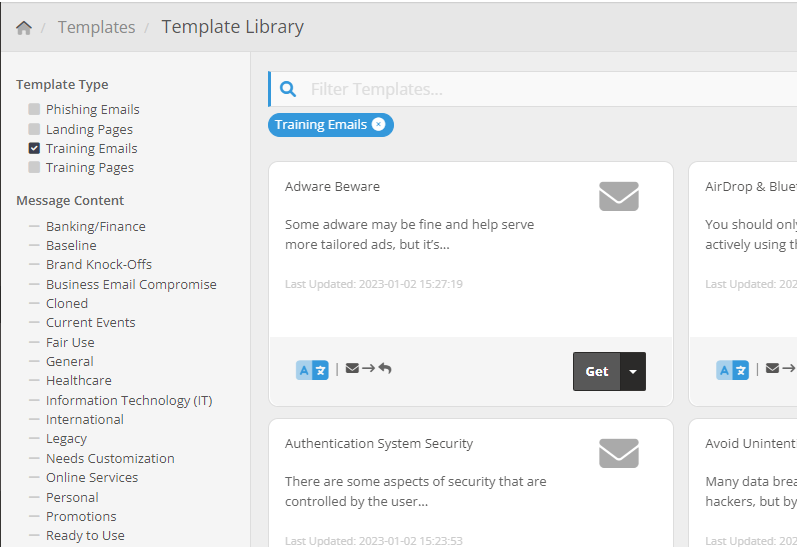Click translation icon on Adware Beware card
Screen dimensions: 797x547
tap(312, 370)
